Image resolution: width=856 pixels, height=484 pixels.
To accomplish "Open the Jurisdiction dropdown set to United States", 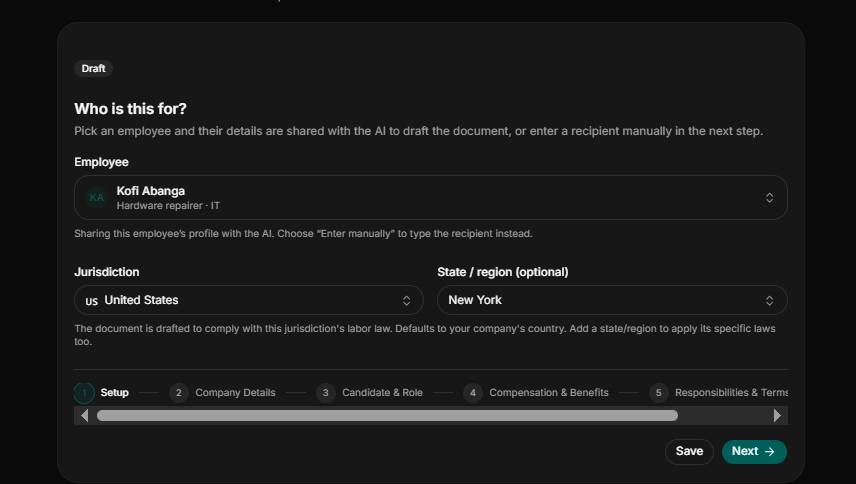I will [x=249, y=300].
